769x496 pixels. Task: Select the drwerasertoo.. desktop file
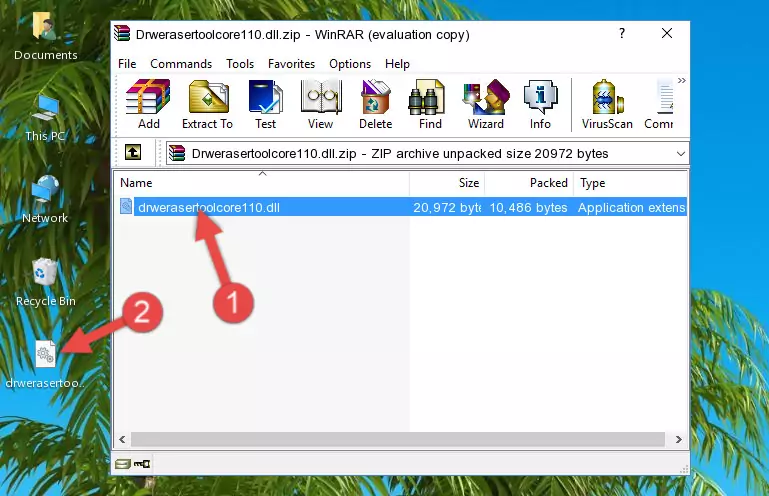pyautogui.click(x=45, y=365)
